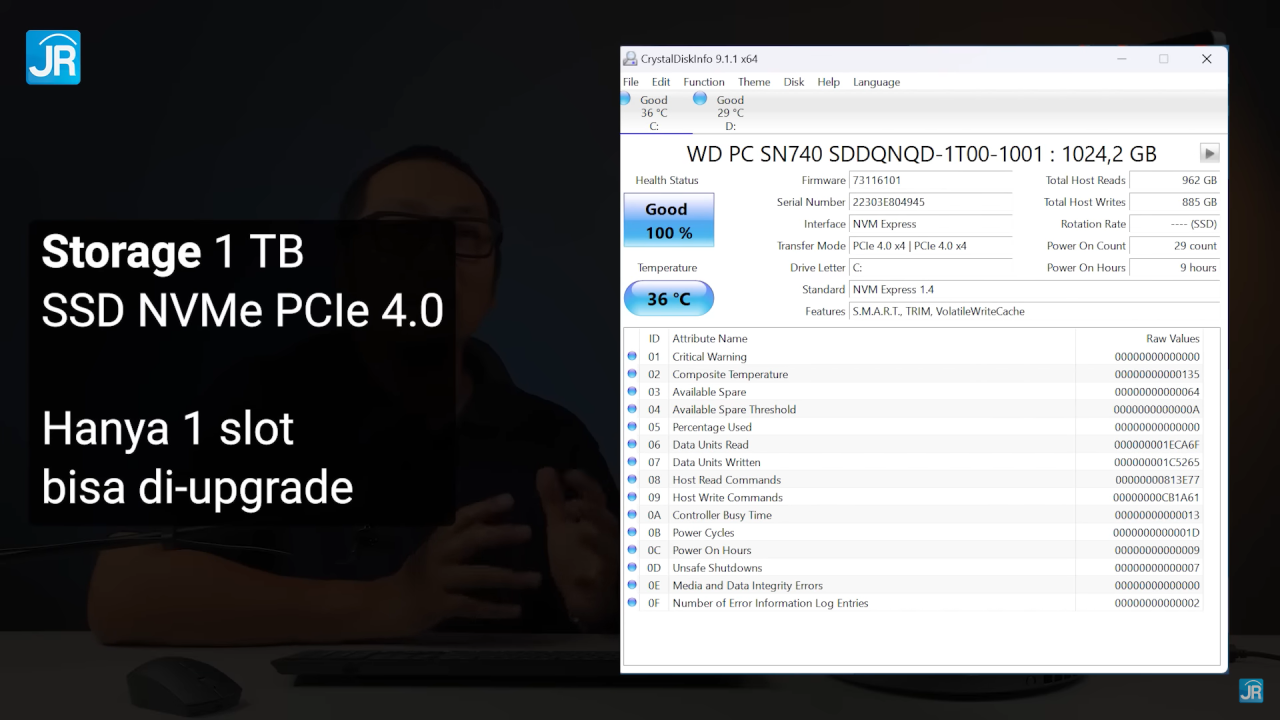
Task: Click the Raw Values column header
Action: pos(1172,339)
